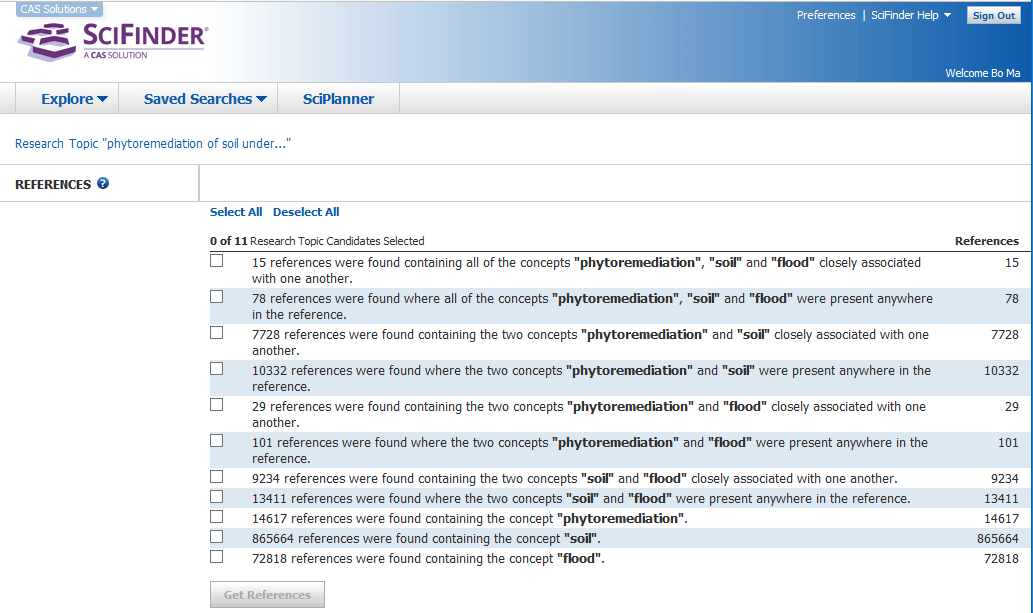This screenshot has width=1033, height=613.
Task: Click the count value 29 in References column
Action: click(1012, 407)
